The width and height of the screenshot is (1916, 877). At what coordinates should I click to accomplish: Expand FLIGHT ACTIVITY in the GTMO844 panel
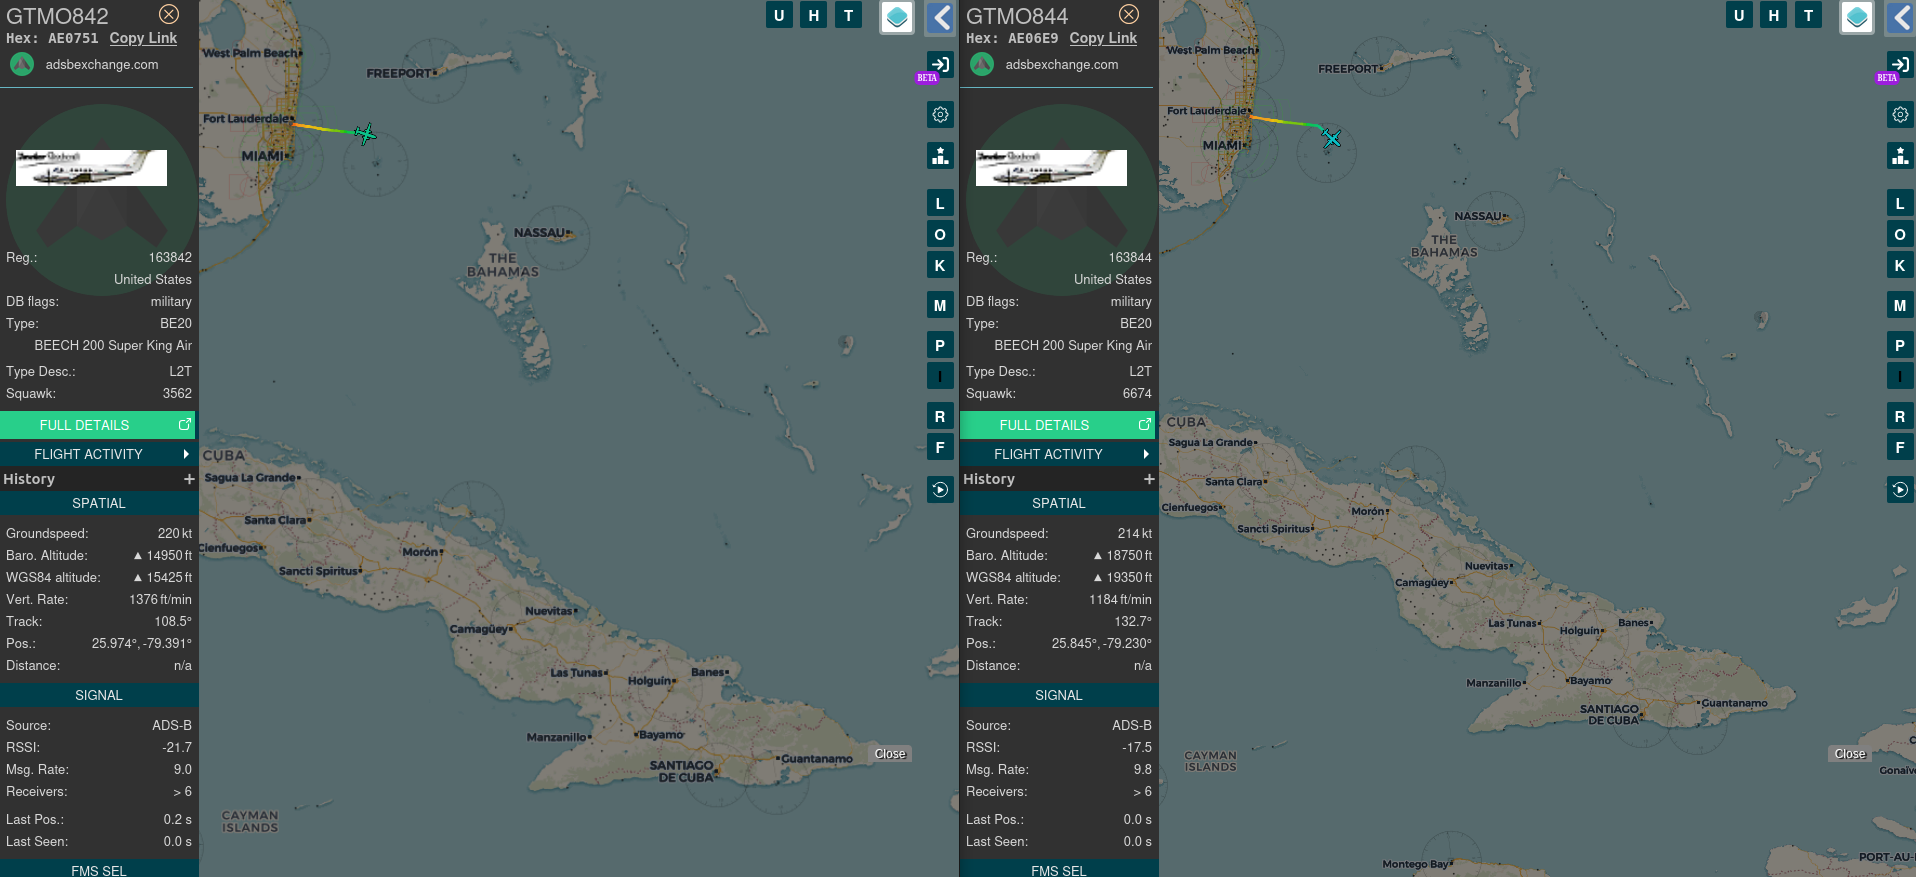[1058, 454]
